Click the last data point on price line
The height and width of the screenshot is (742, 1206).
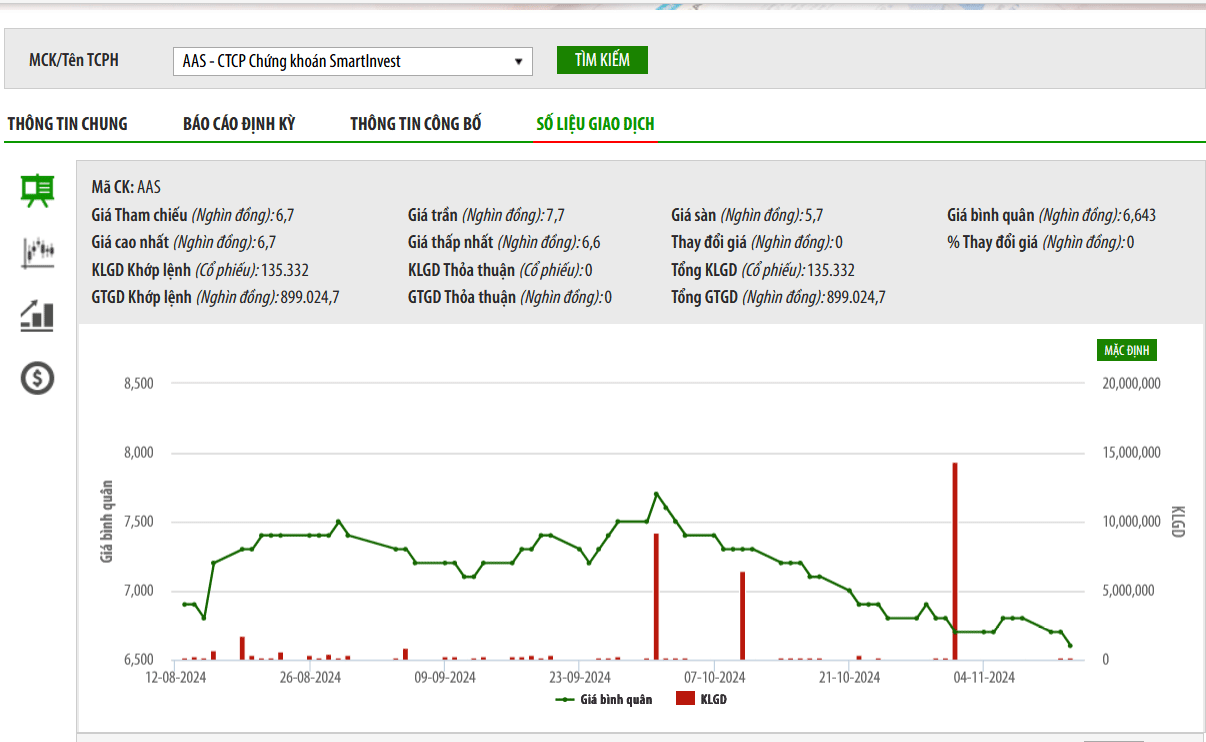[x=1070, y=646]
